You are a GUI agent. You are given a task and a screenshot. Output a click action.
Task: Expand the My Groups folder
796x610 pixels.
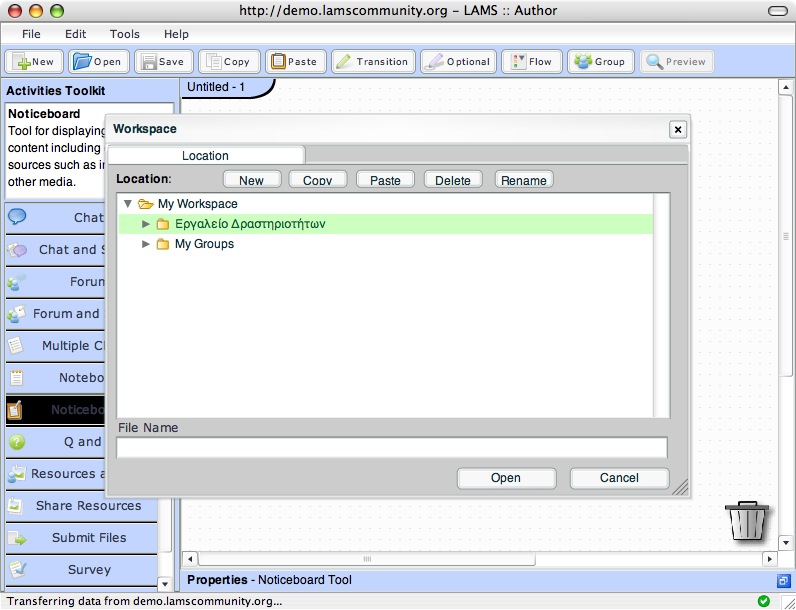[146, 244]
